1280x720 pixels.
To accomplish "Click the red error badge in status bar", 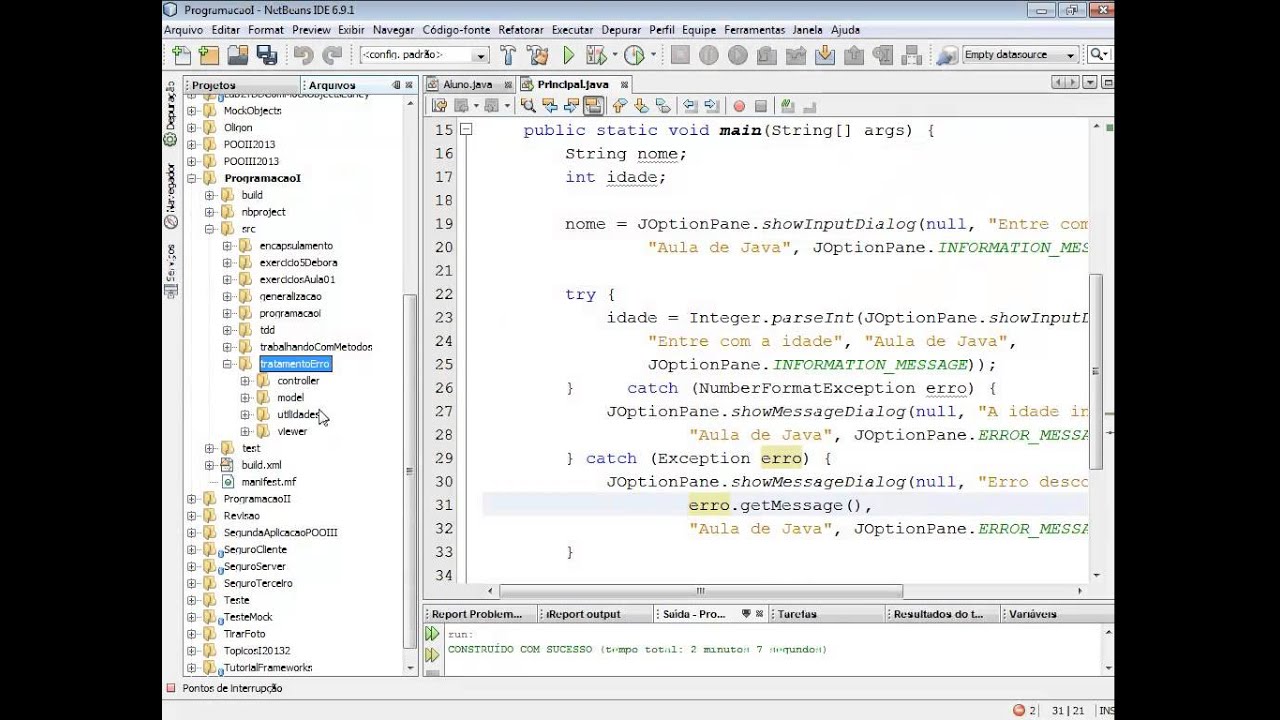I will (x=1019, y=710).
